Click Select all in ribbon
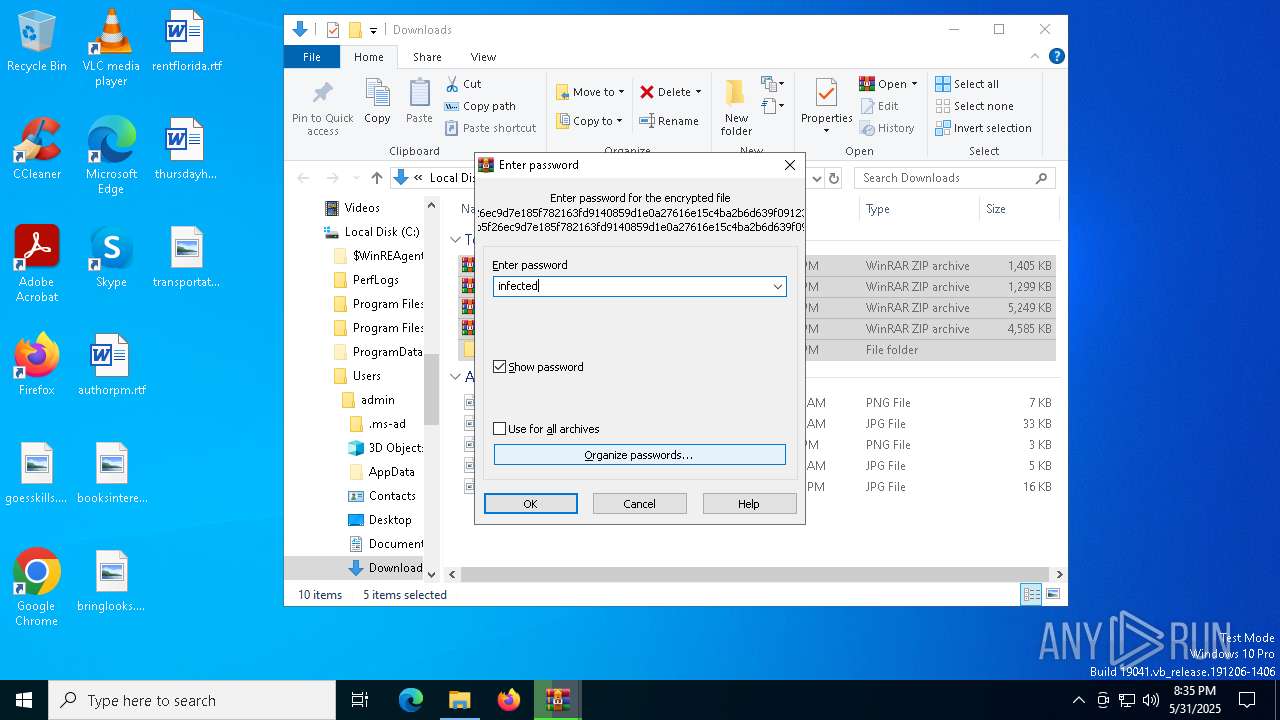The height and width of the screenshot is (720, 1280). pyautogui.click(x=967, y=84)
